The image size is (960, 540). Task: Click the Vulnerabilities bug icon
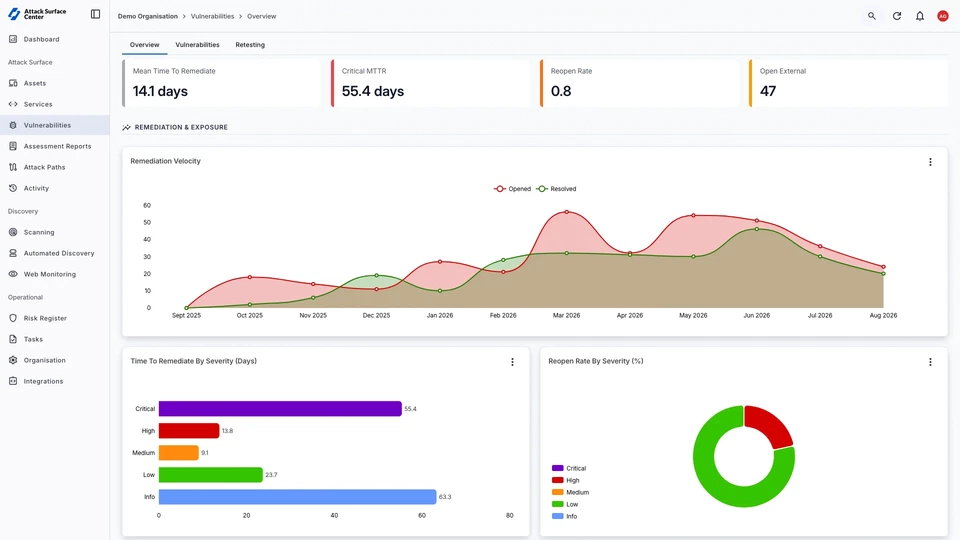point(13,125)
